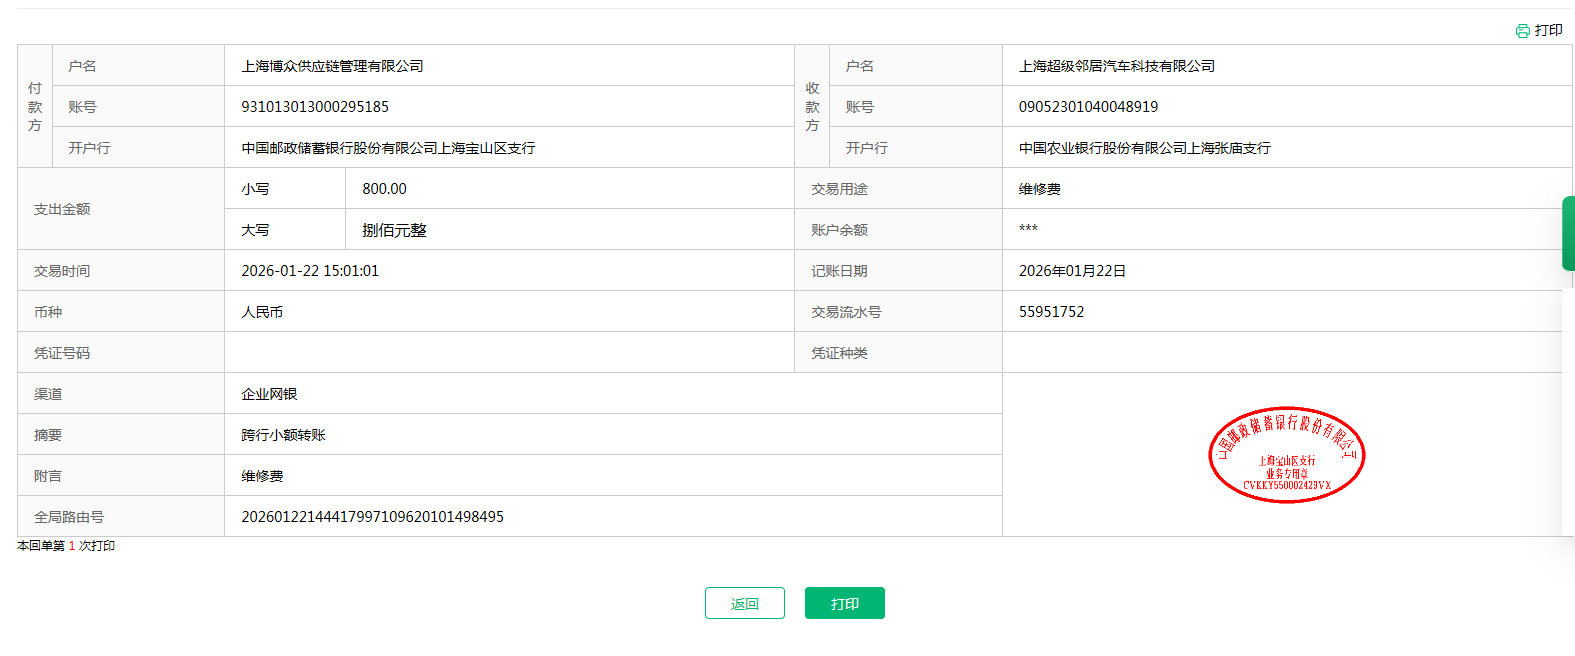Click the top-right 打印 text link
Image resolution: width=1575 pixels, height=656 pixels.
coord(1548,31)
